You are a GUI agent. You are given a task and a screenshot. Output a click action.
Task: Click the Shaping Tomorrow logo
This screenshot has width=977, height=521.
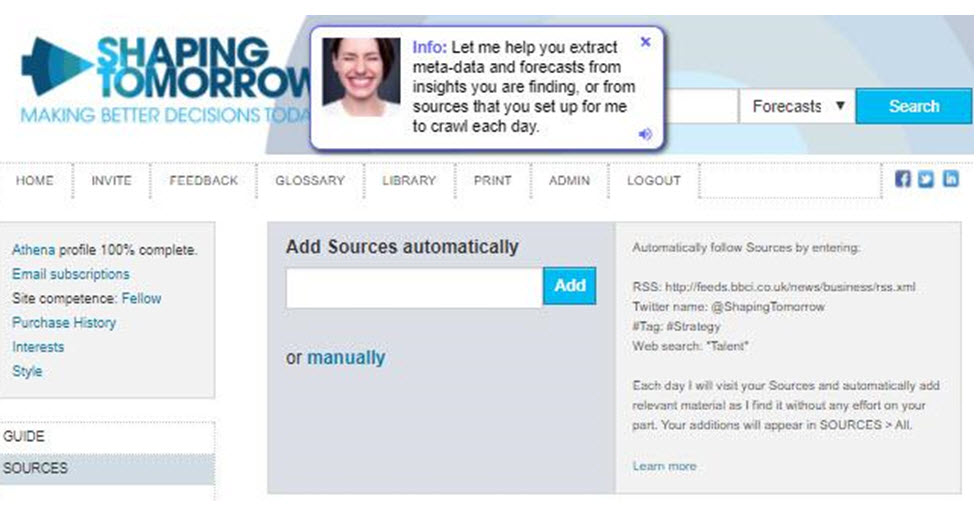coord(165,78)
